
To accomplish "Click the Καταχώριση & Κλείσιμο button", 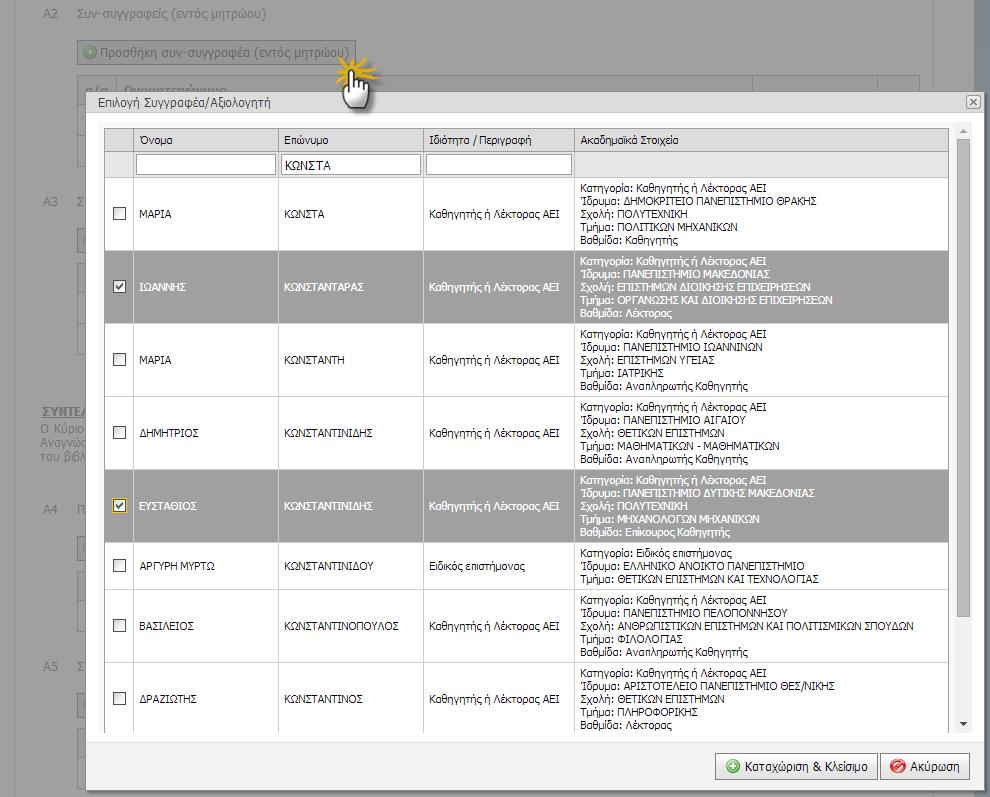I will click(x=796, y=766).
